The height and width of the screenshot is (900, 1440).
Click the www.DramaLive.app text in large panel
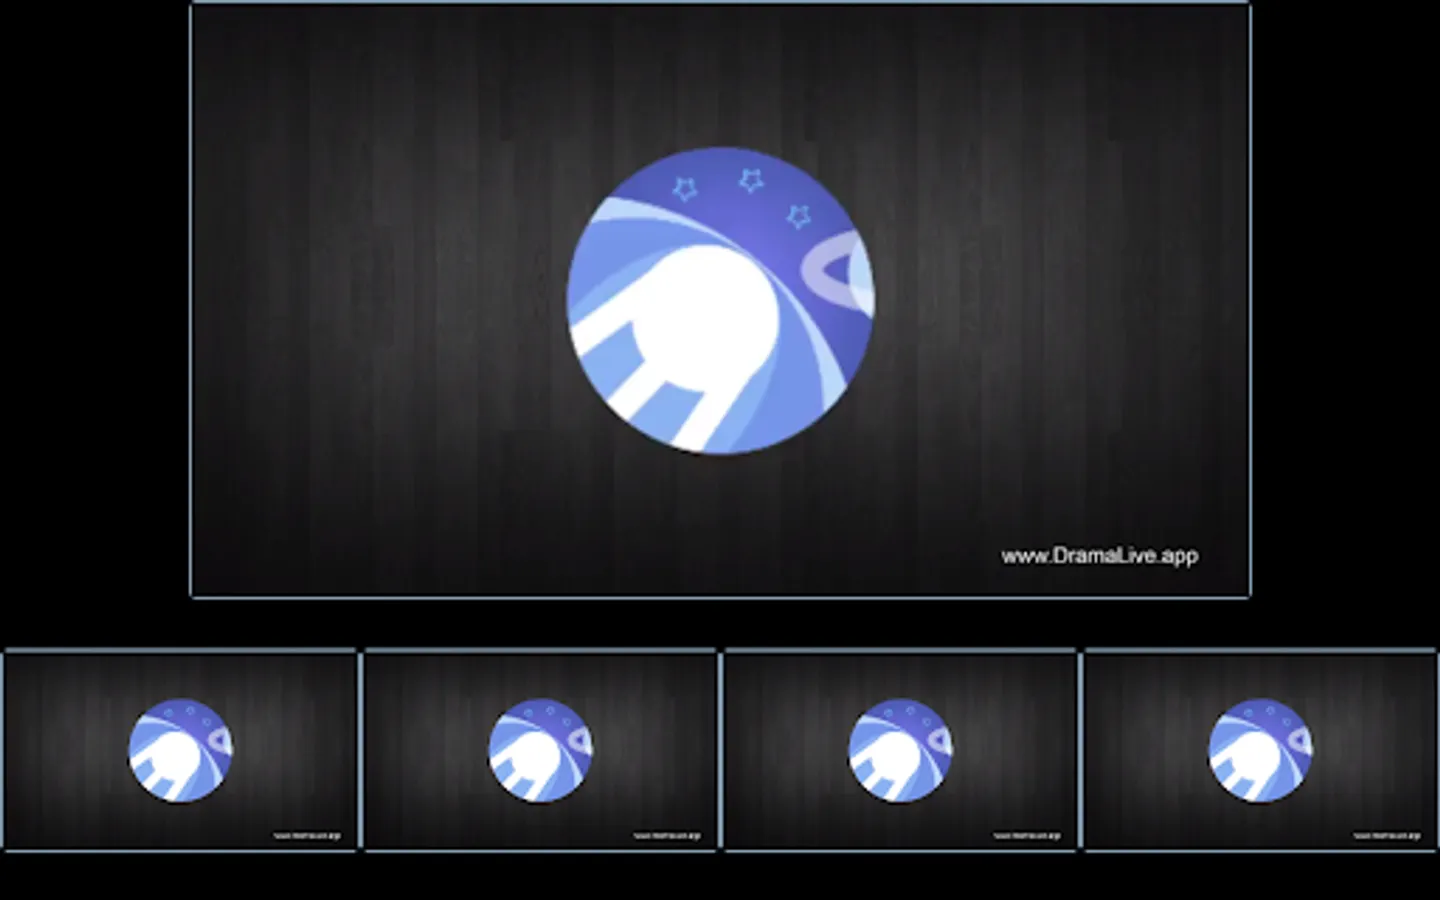click(x=1099, y=556)
